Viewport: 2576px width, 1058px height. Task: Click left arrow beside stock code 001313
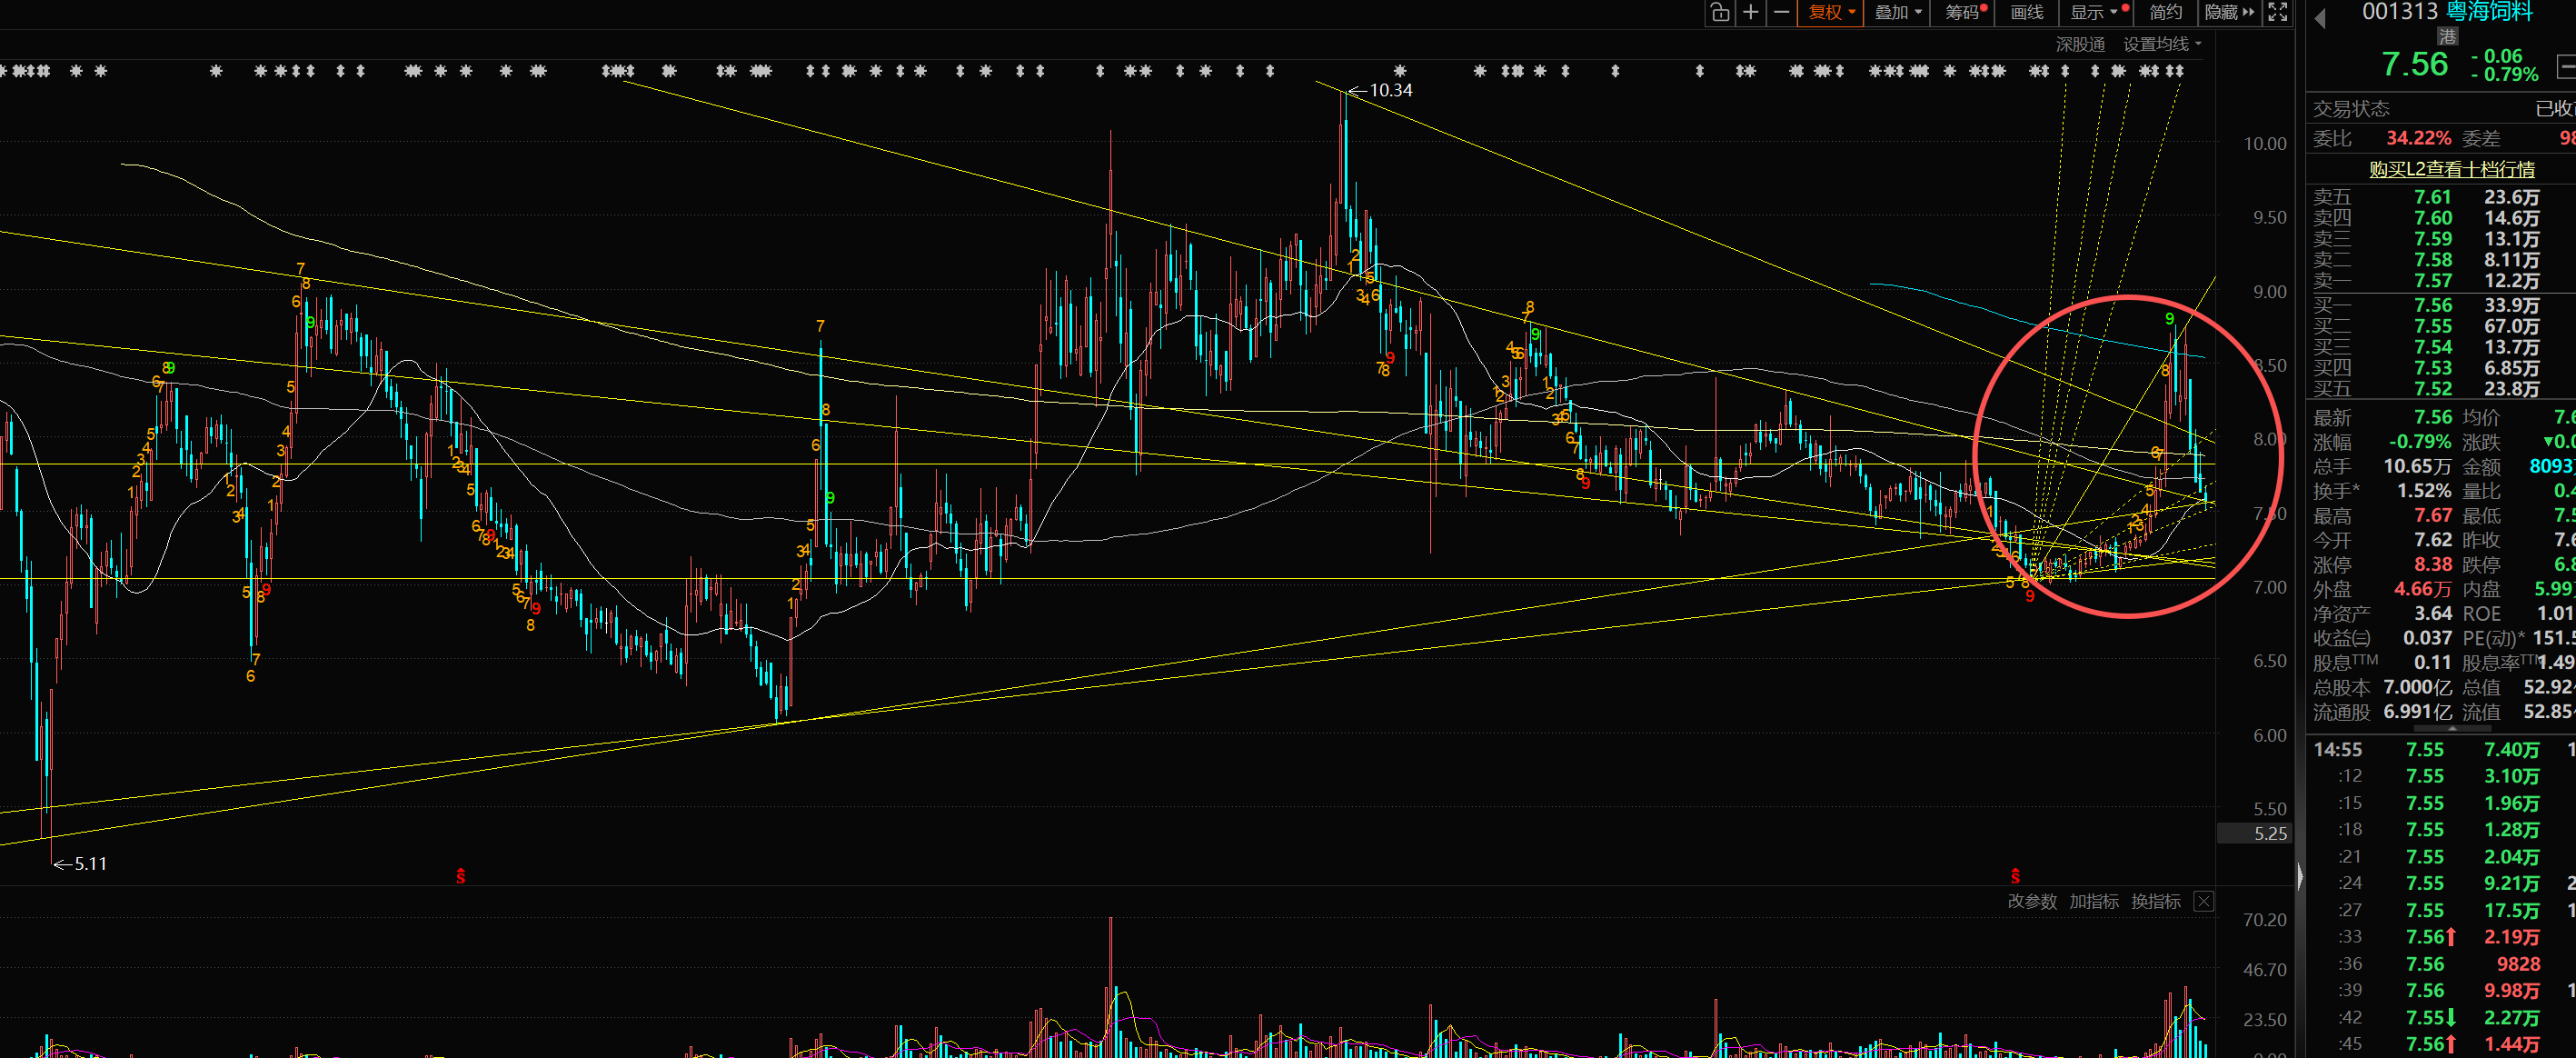tap(2320, 18)
